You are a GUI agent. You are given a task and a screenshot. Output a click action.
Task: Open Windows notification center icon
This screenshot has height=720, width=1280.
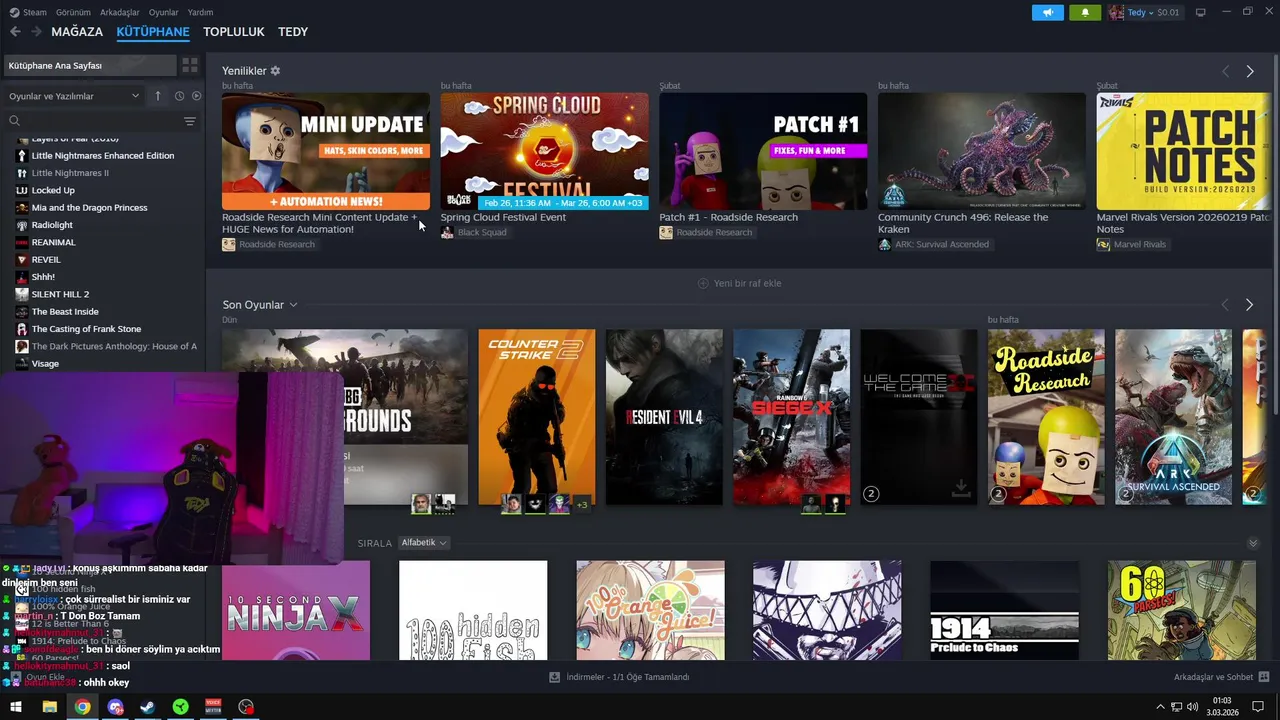[x=1258, y=707]
